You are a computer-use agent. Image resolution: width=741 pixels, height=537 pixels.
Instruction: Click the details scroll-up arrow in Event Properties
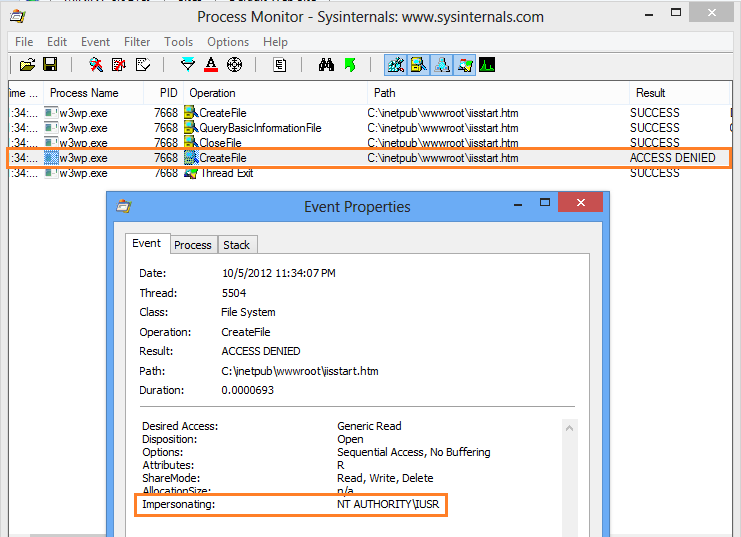569,428
